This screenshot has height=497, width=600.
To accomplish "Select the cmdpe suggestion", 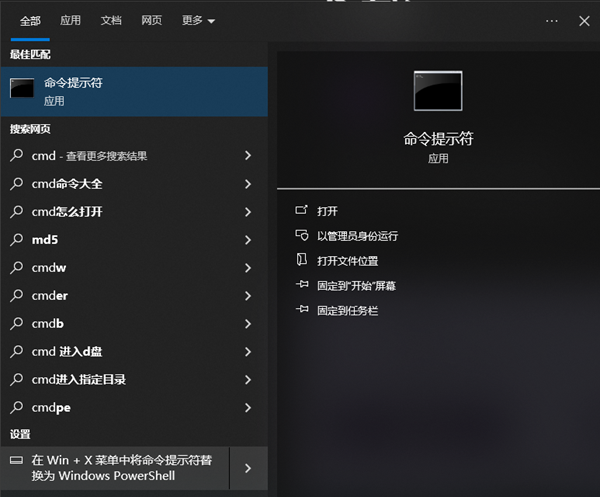I will point(134,407).
